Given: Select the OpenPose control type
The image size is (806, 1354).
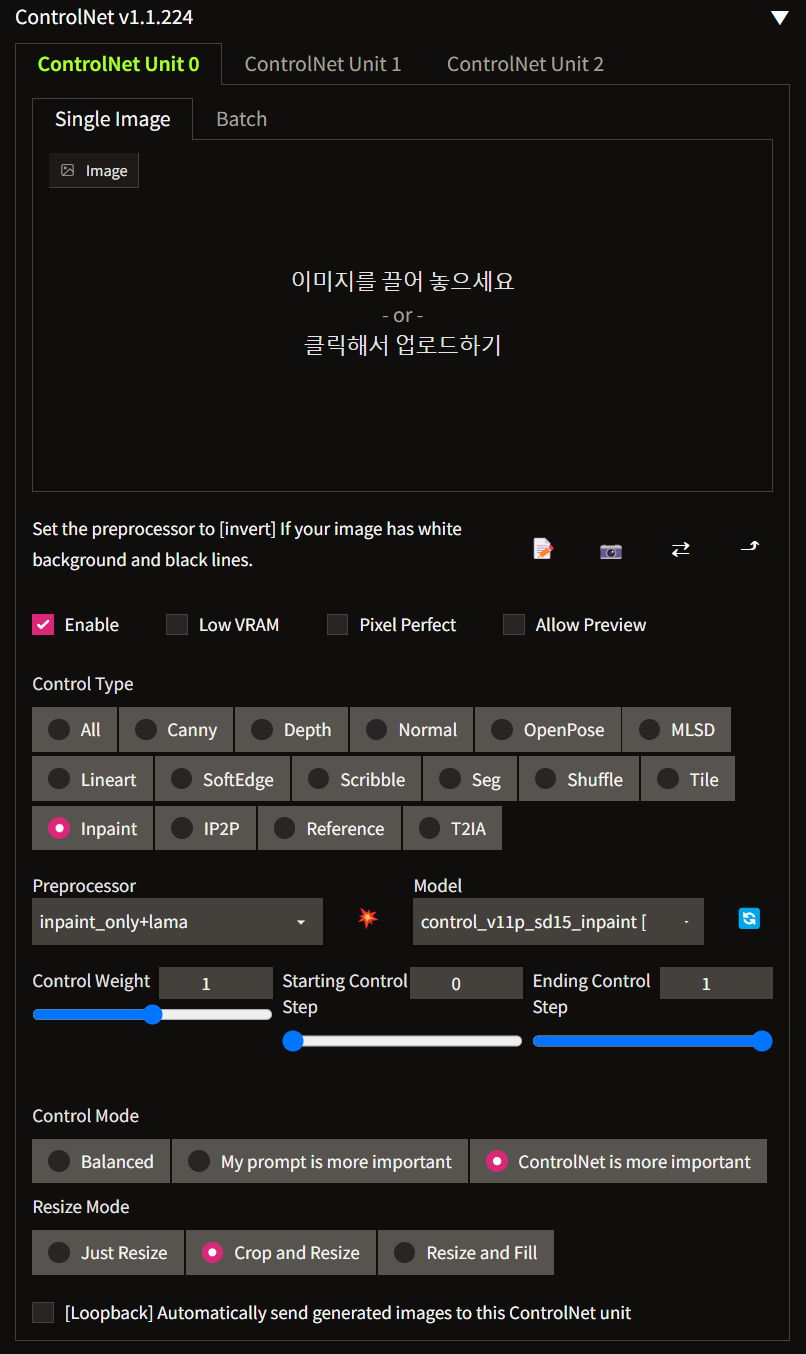Looking at the screenshot, I should point(548,730).
